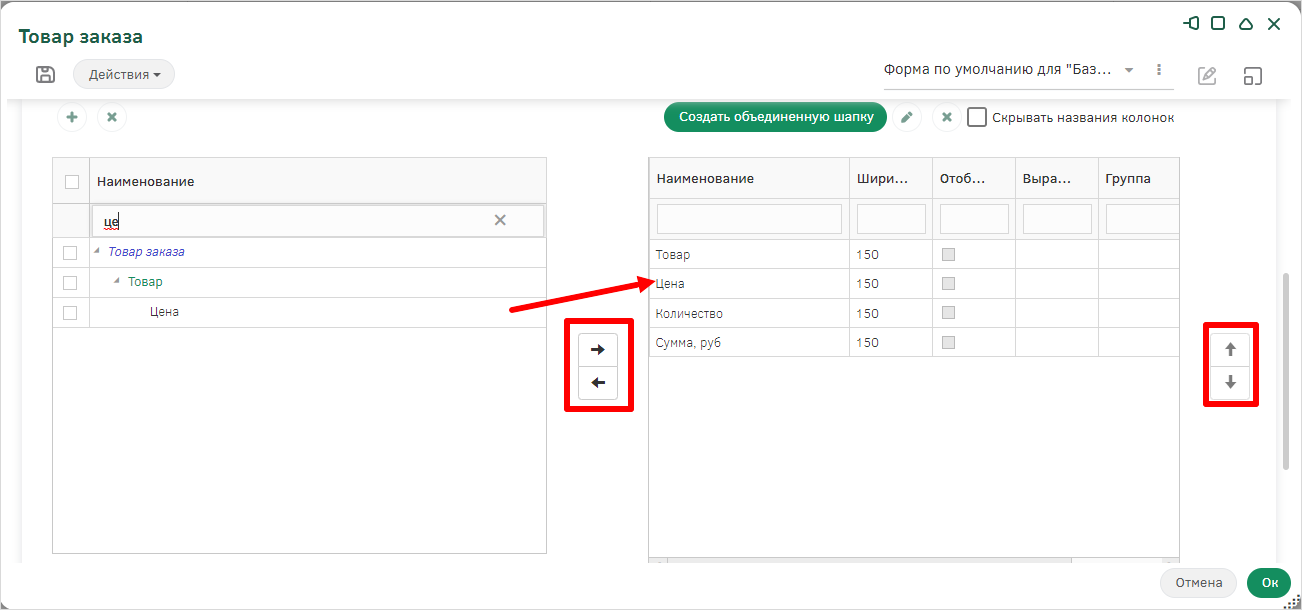The height and width of the screenshot is (610, 1302).
Task: Click the Шири... column header
Action: (891, 179)
